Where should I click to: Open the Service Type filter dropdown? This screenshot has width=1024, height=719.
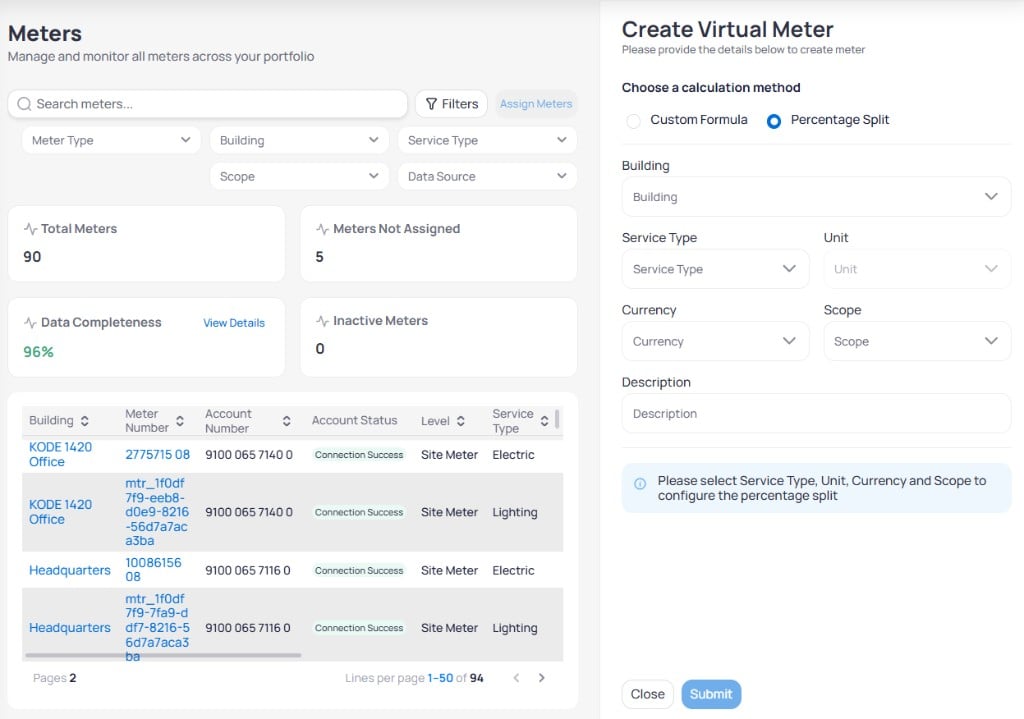(487, 140)
